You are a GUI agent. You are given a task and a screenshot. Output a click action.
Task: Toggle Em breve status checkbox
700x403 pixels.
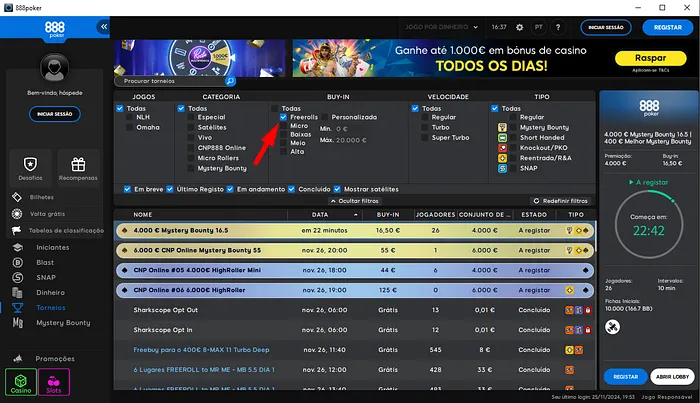[127, 189]
